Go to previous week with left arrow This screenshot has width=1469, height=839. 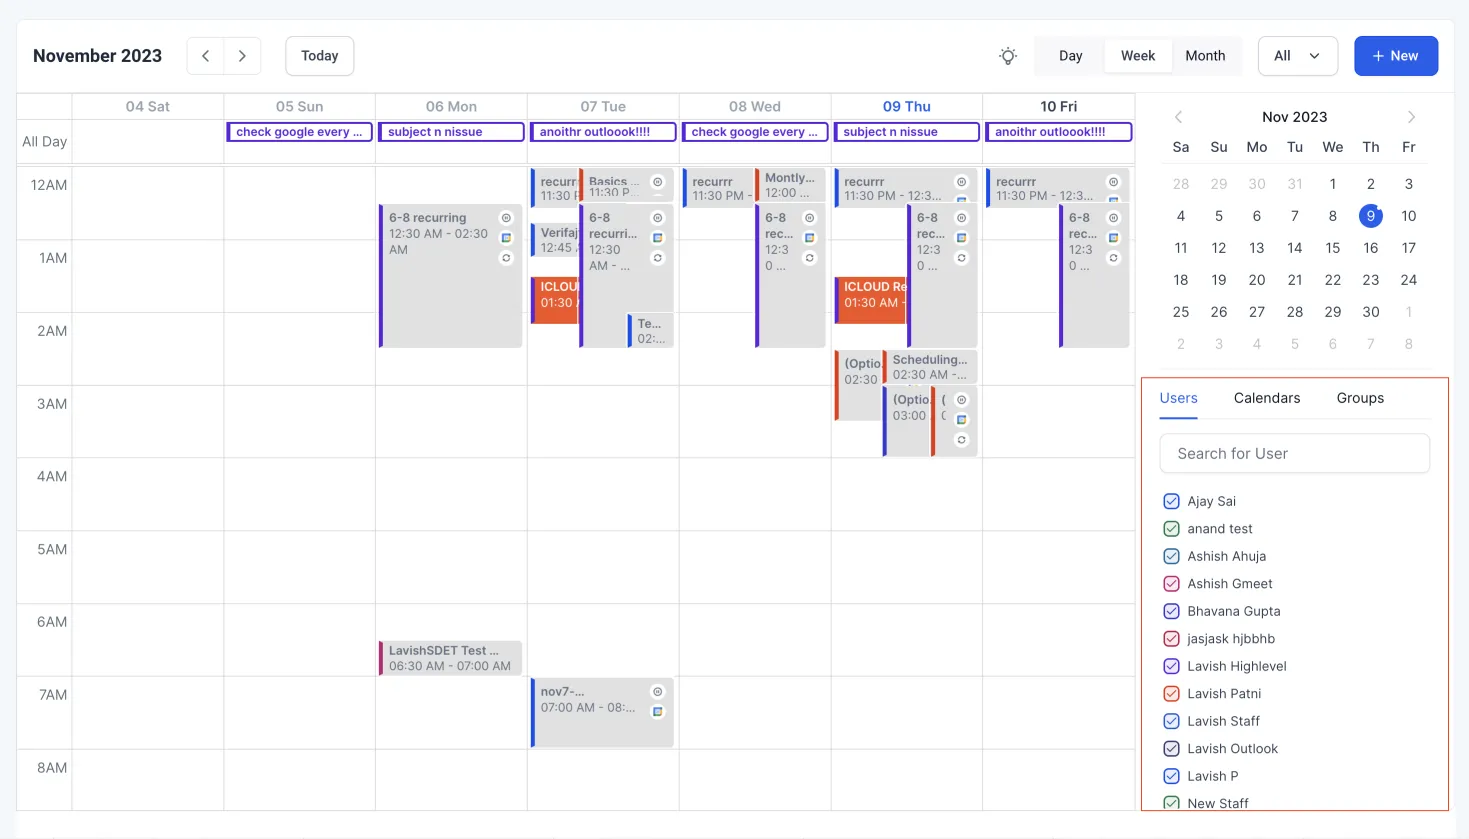coord(205,56)
